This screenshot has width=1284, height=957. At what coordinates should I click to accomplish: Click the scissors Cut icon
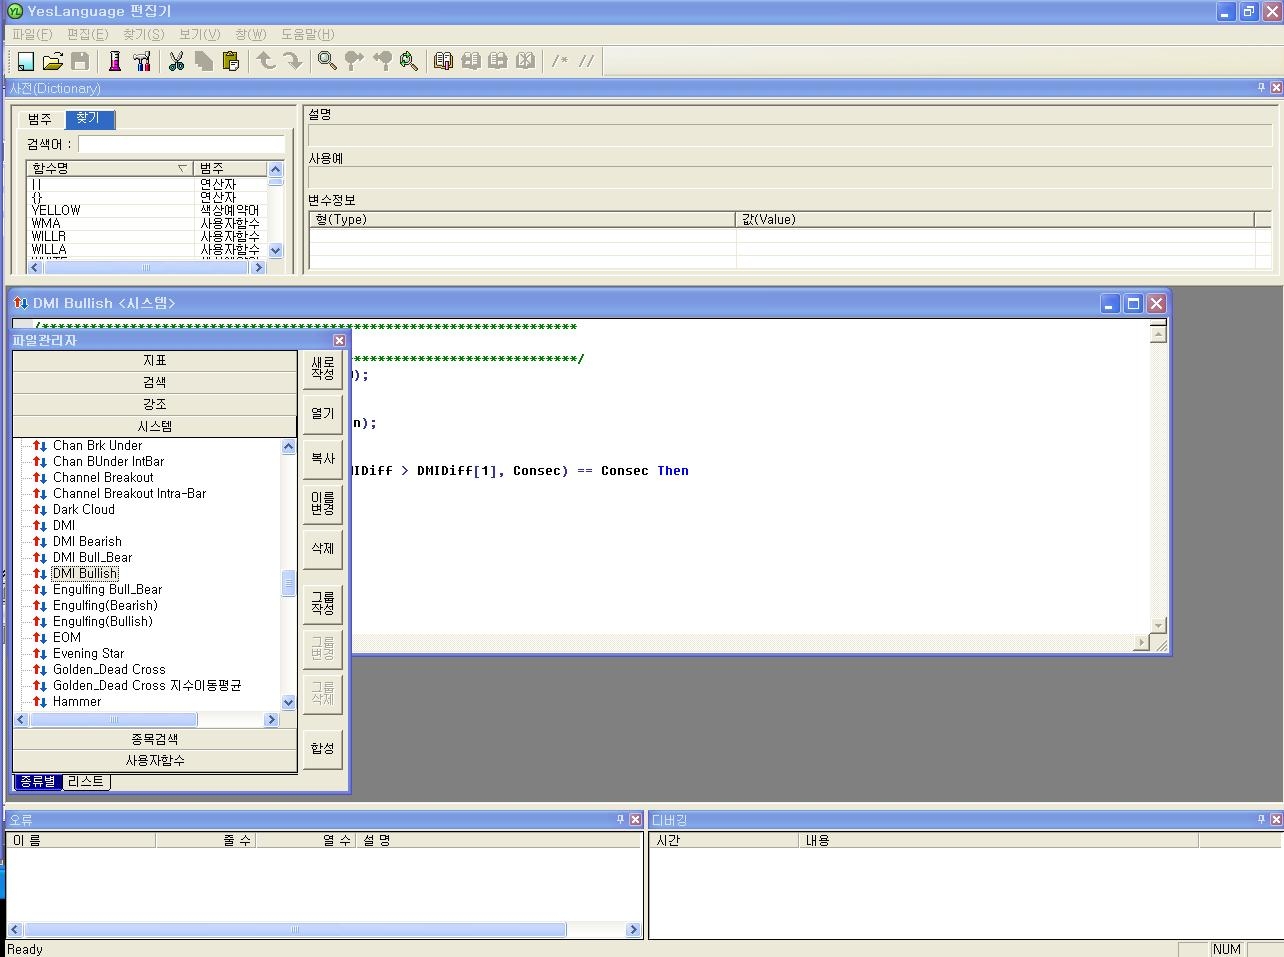176,61
